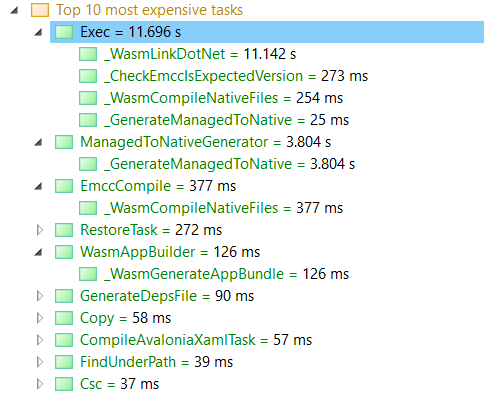Click the icon beside GenerateDepsFile
Screen dimensions: 484x396
click(x=64, y=296)
